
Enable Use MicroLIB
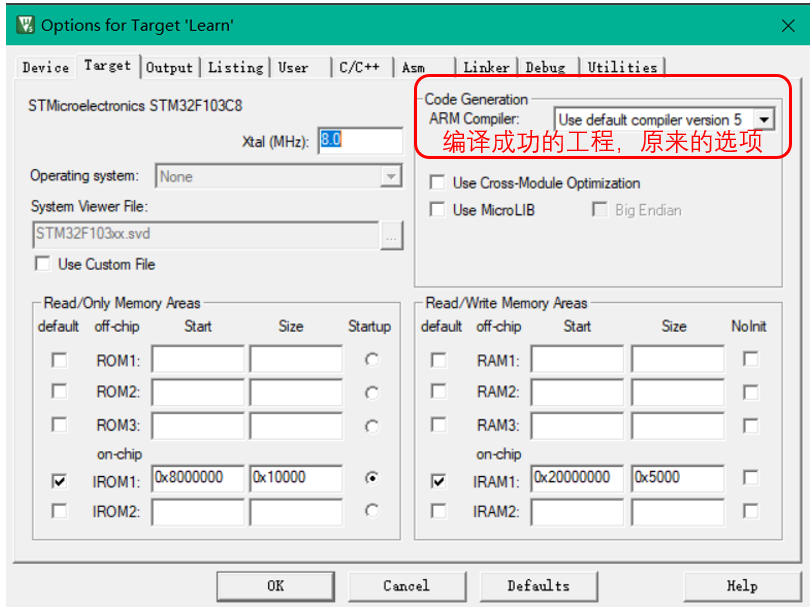pyautogui.click(x=437, y=210)
